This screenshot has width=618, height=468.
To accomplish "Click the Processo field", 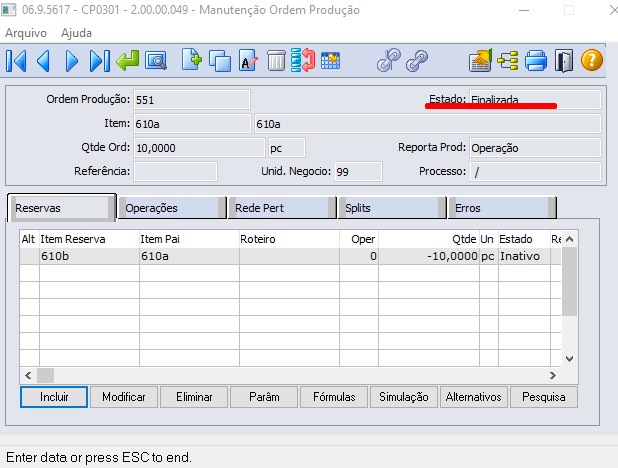I will pyautogui.click(x=535, y=172).
